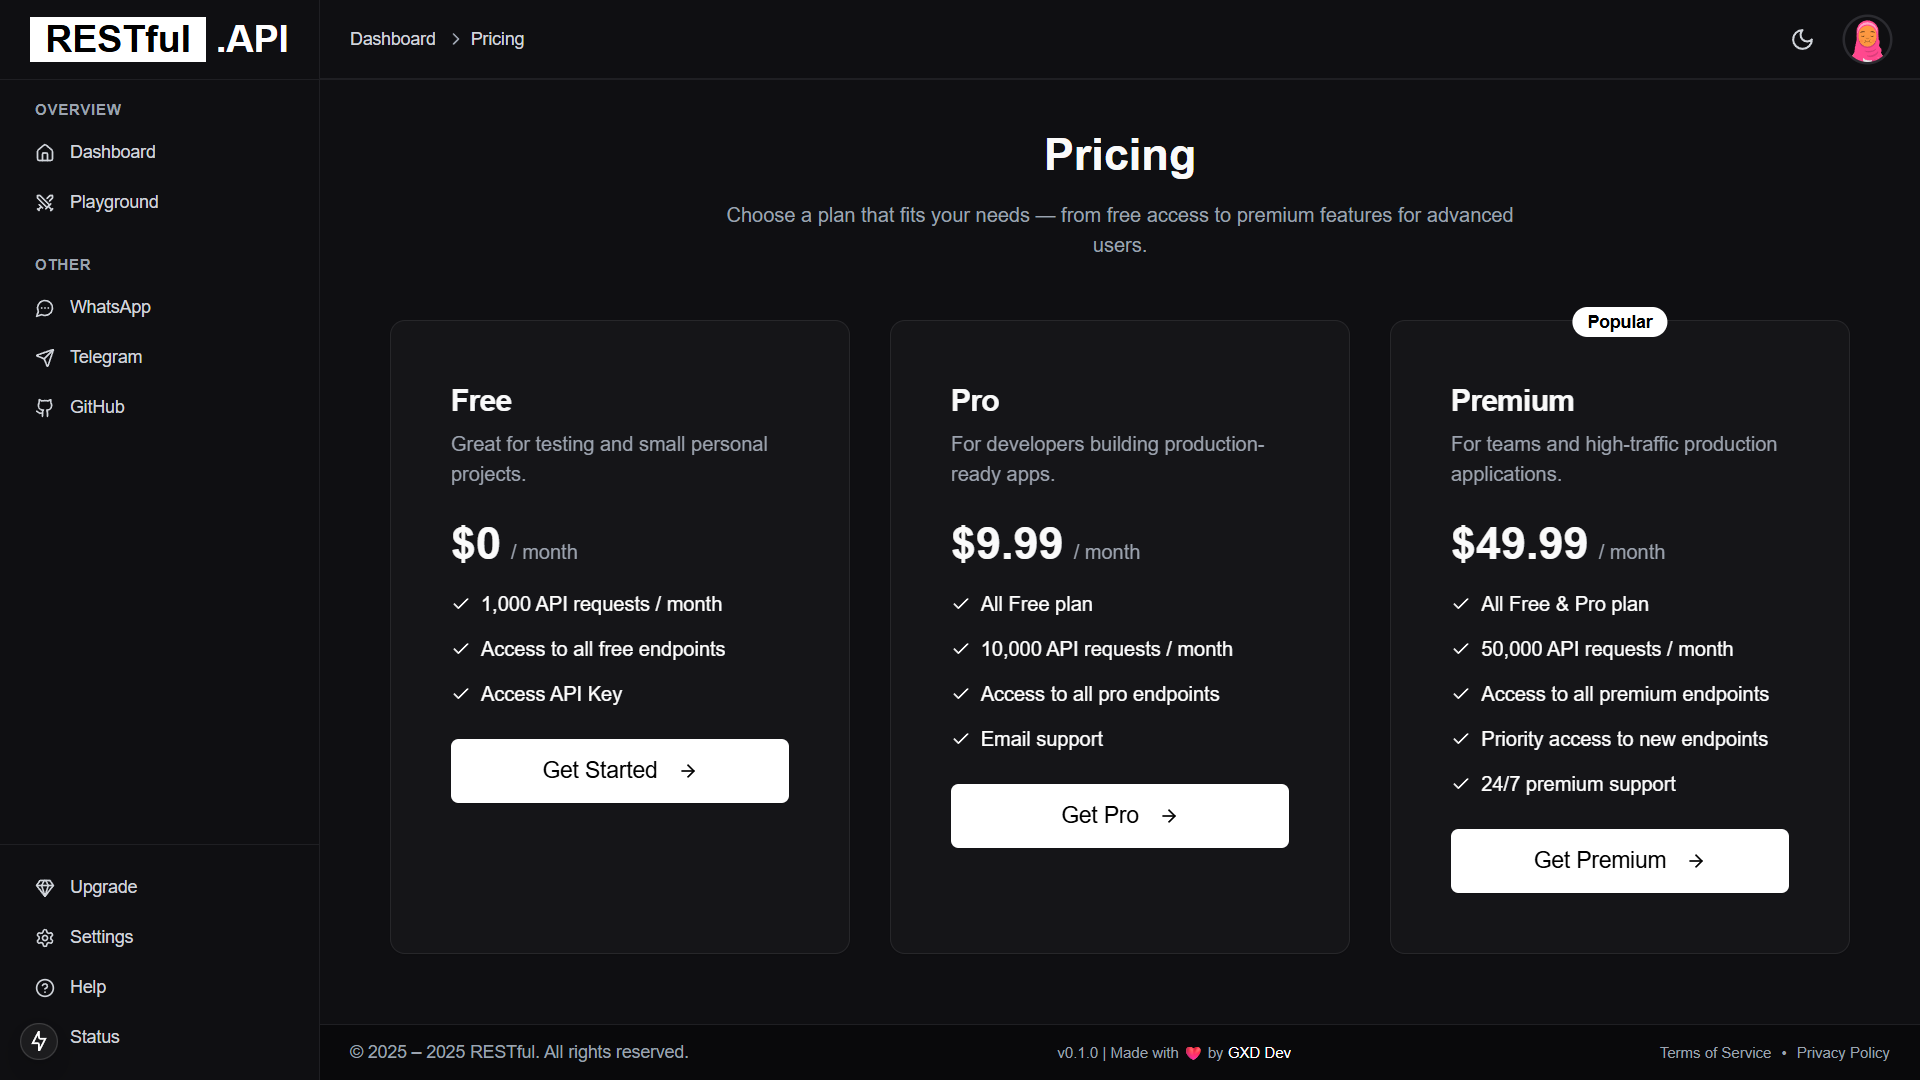The height and width of the screenshot is (1080, 1920).
Task: Open Settings gear in sidebar
Action: point(45,938)
